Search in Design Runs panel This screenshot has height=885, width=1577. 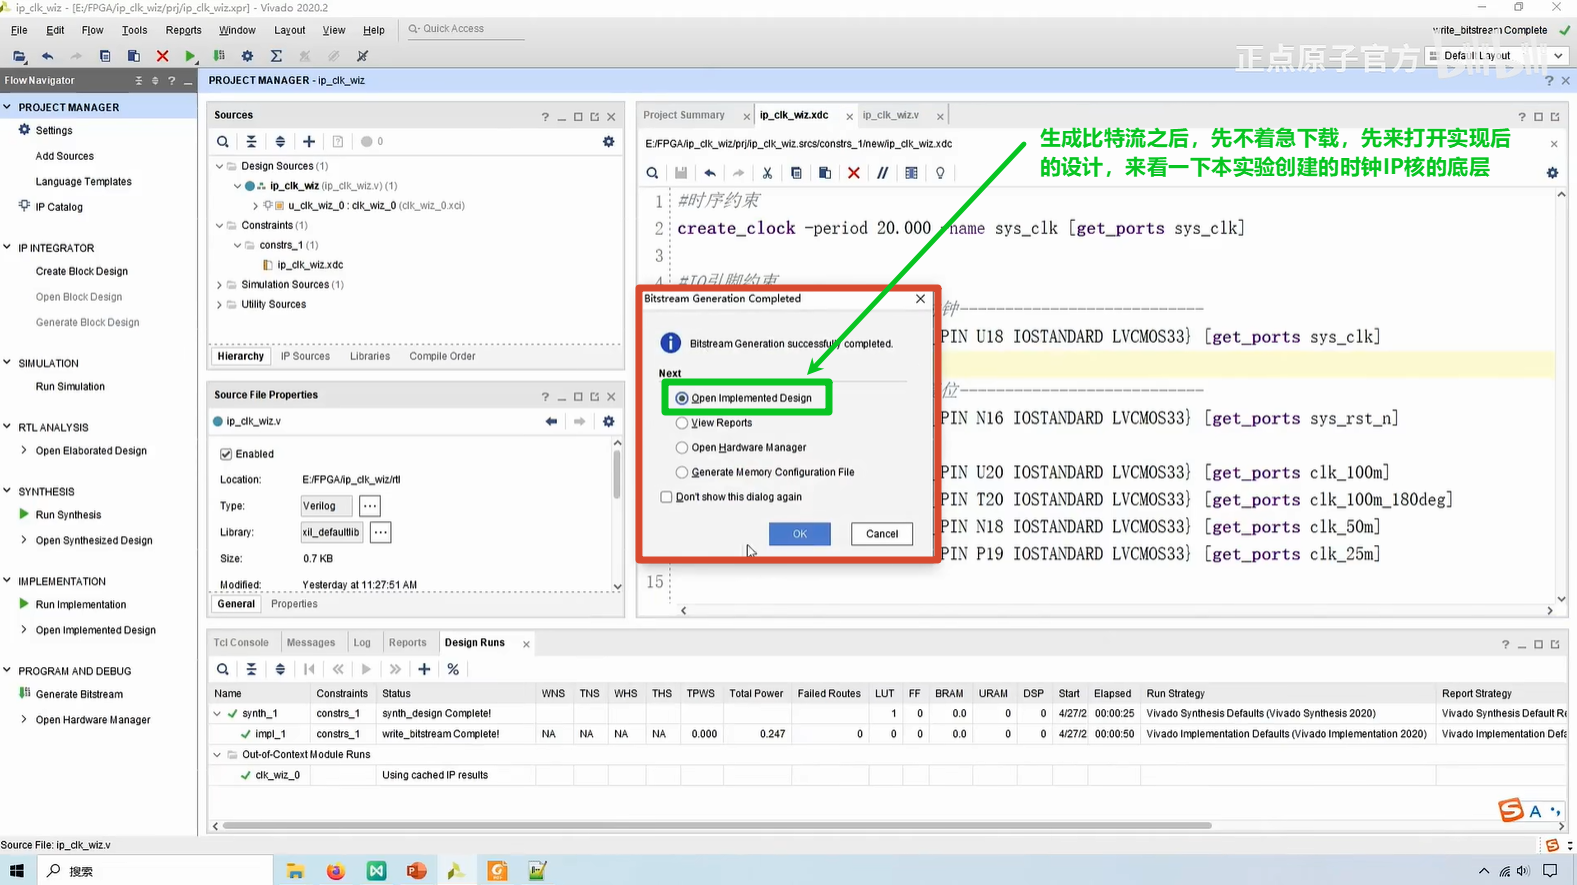[223, 669]
